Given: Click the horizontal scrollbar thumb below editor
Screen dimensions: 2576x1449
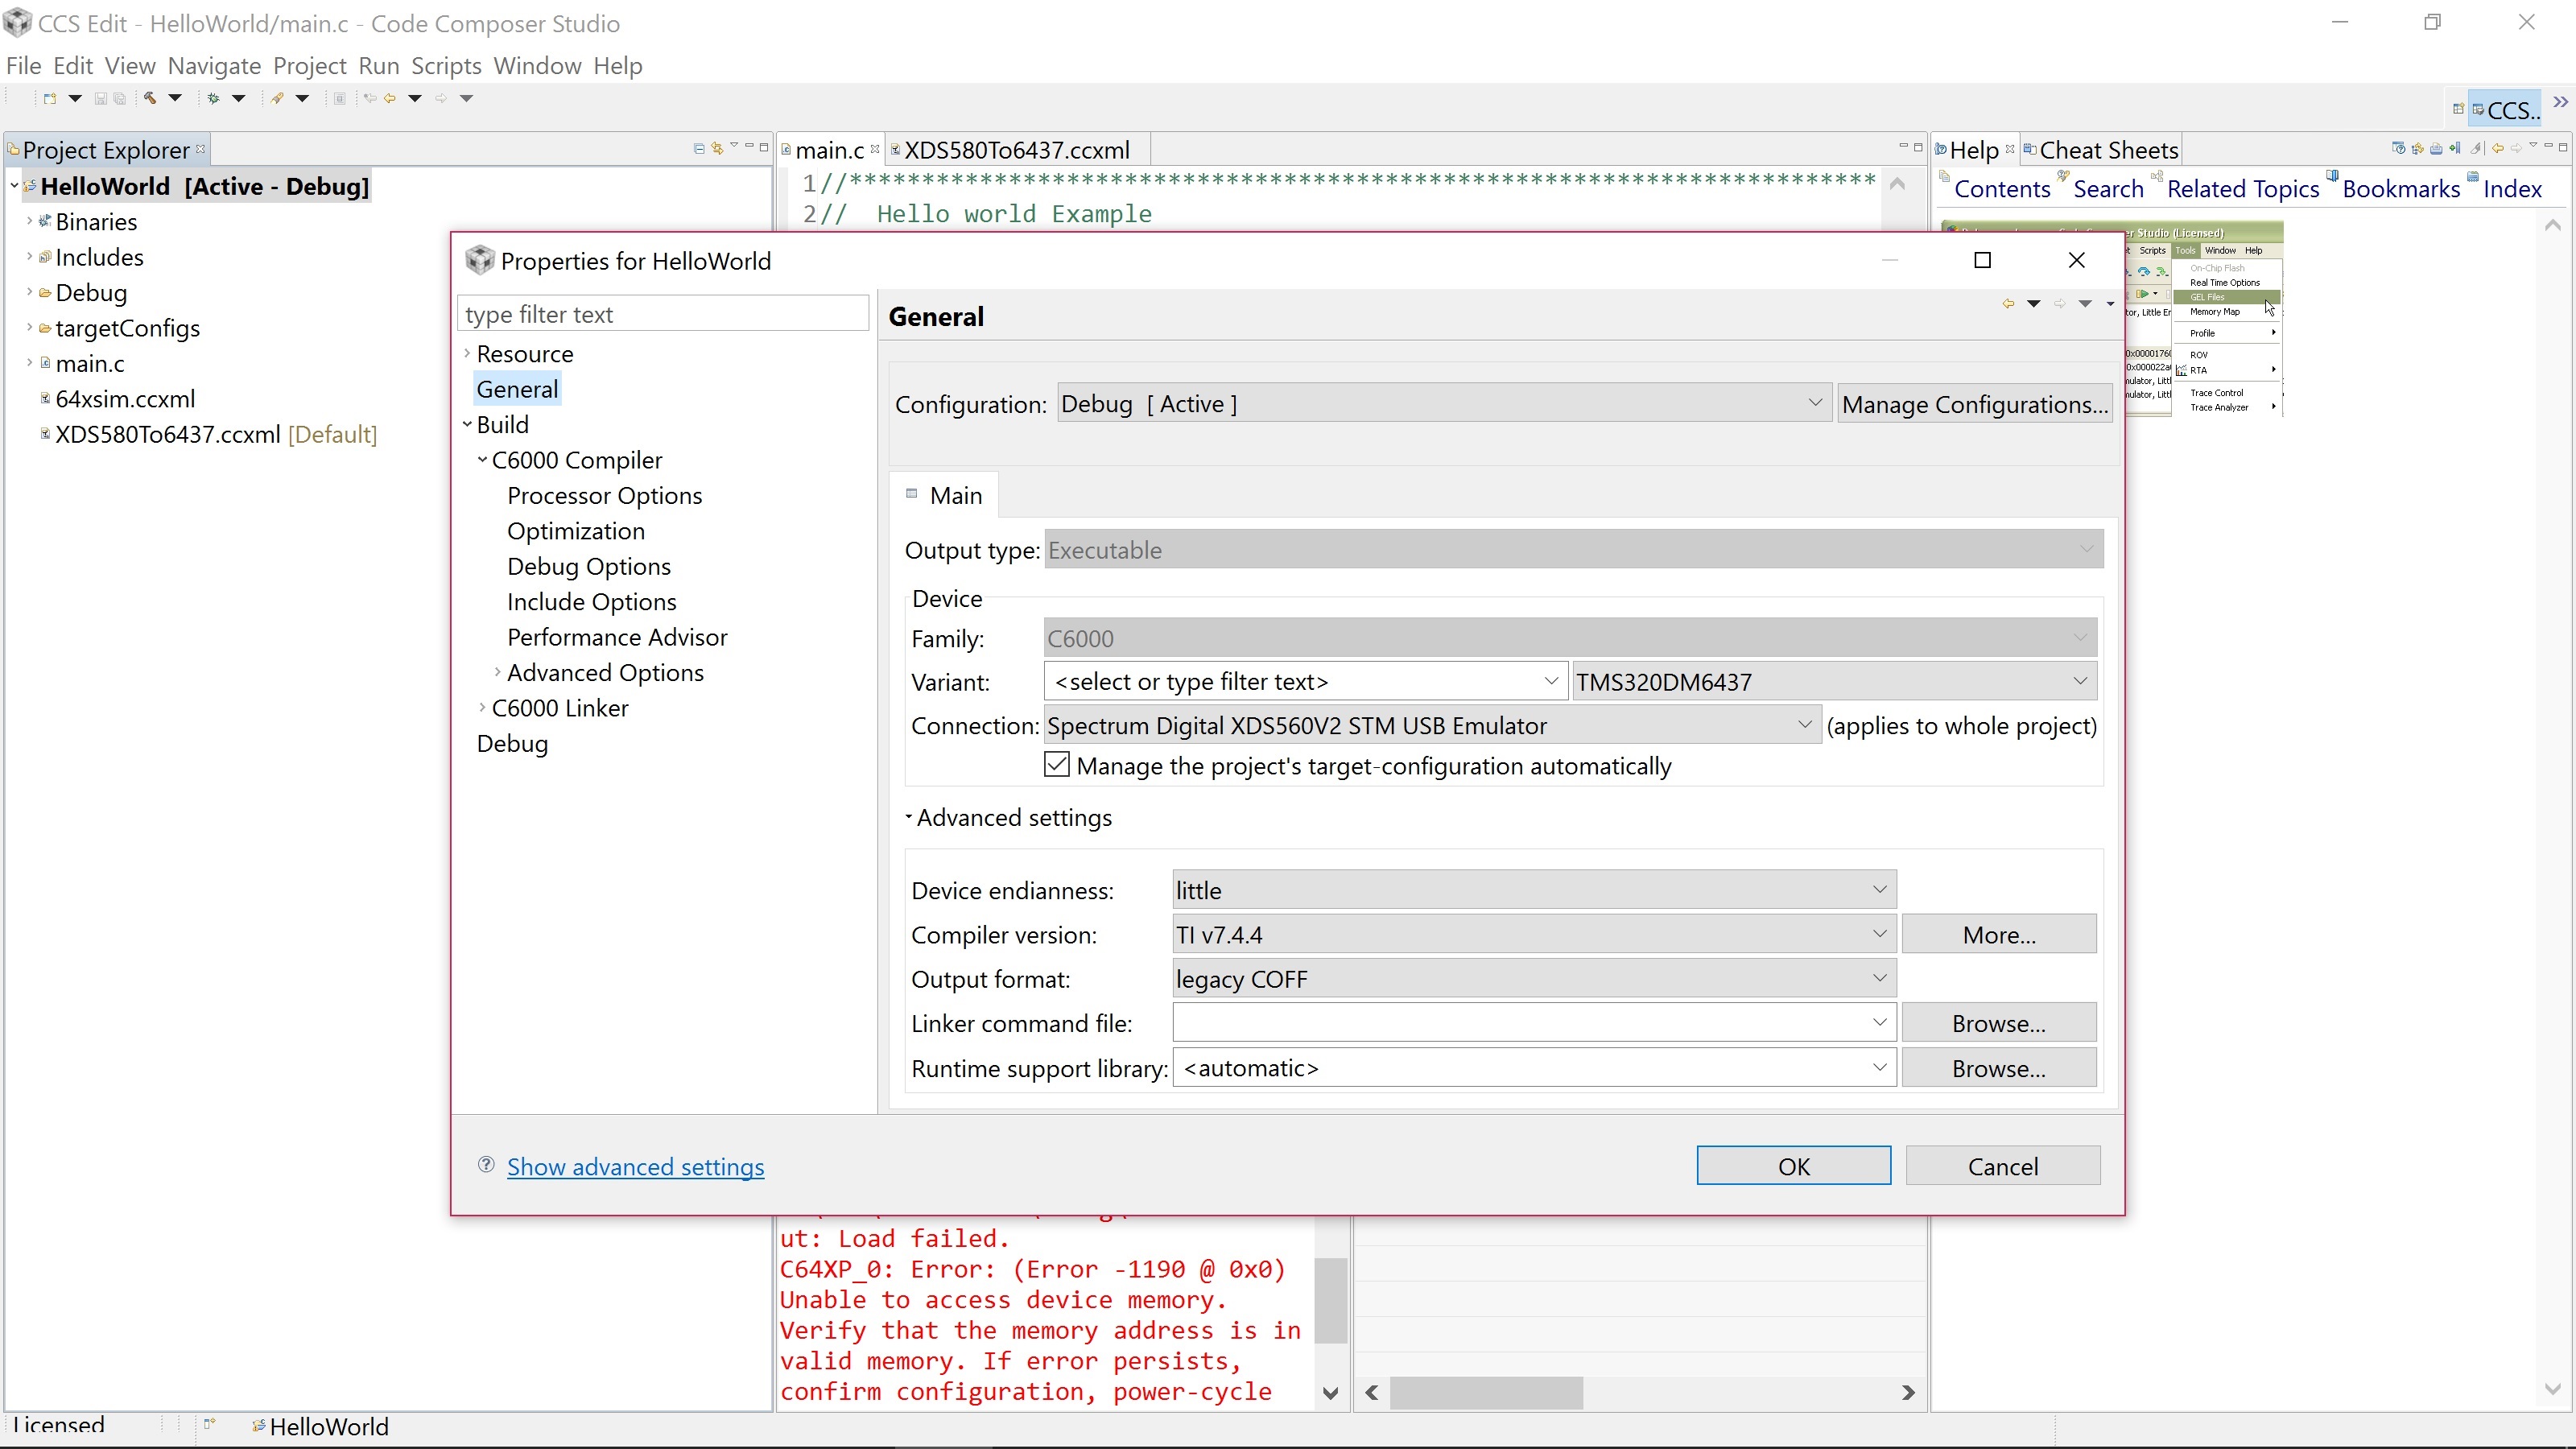Looking at the screenshot, I should 1486,1392.
